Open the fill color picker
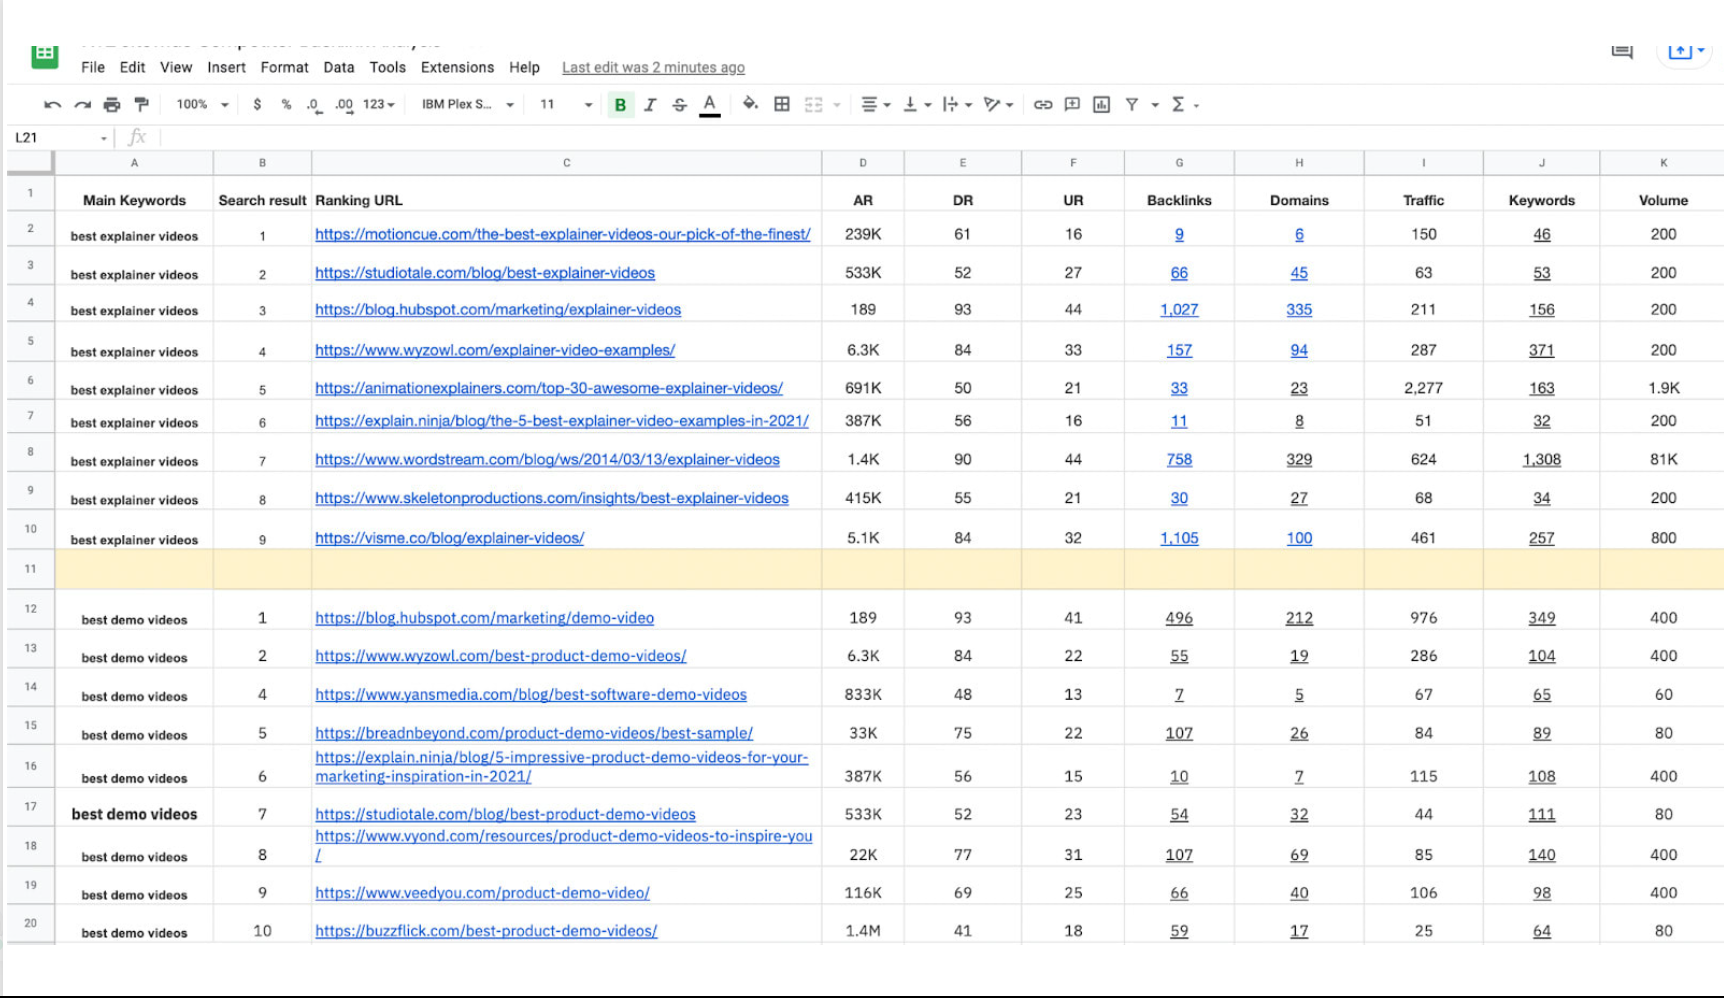1724x998 pixels. pos(750,104)
